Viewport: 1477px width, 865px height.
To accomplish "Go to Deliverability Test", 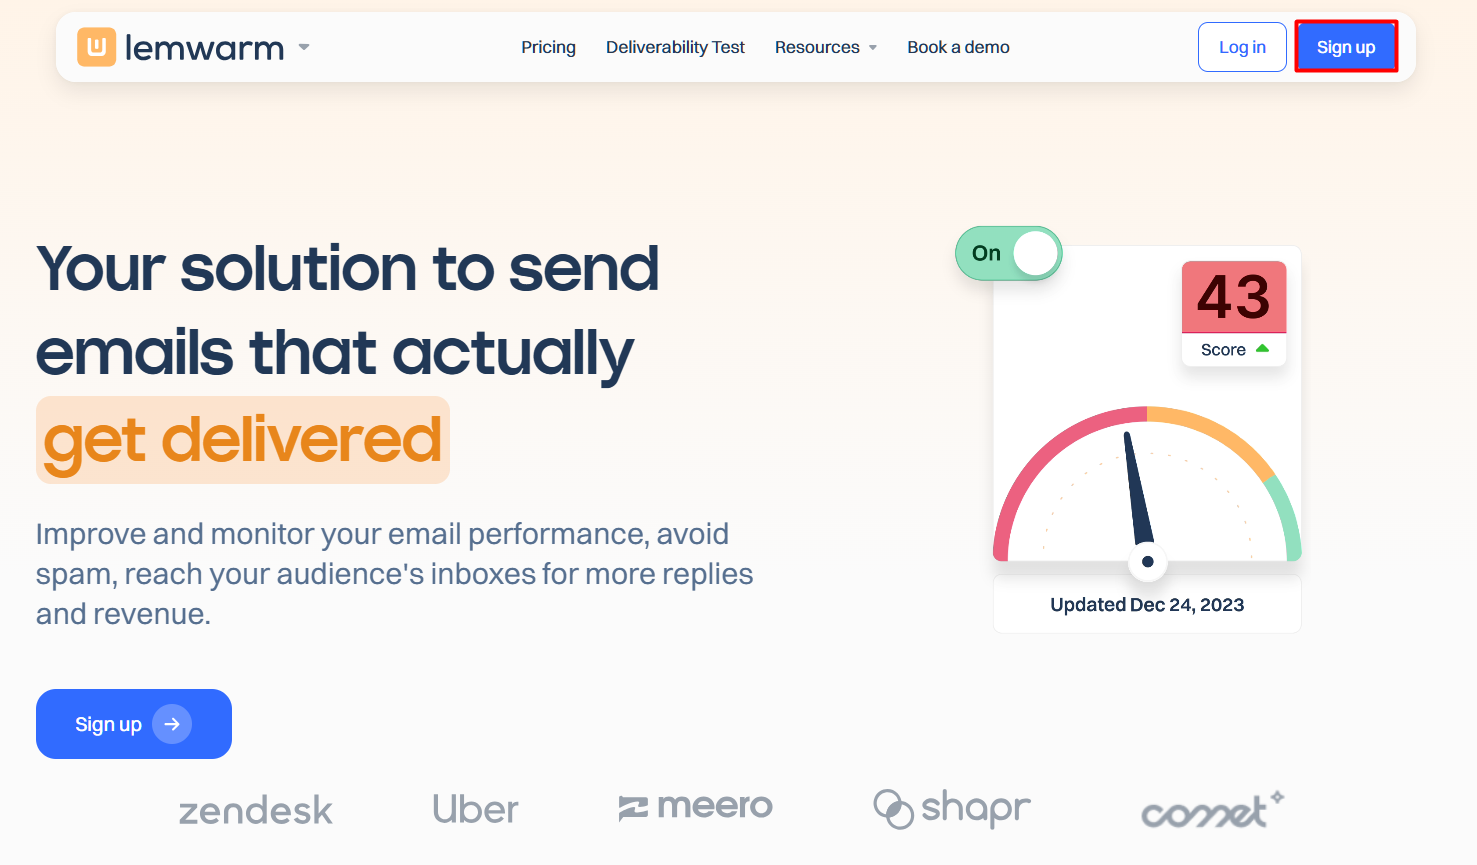I will coord(675,47).
